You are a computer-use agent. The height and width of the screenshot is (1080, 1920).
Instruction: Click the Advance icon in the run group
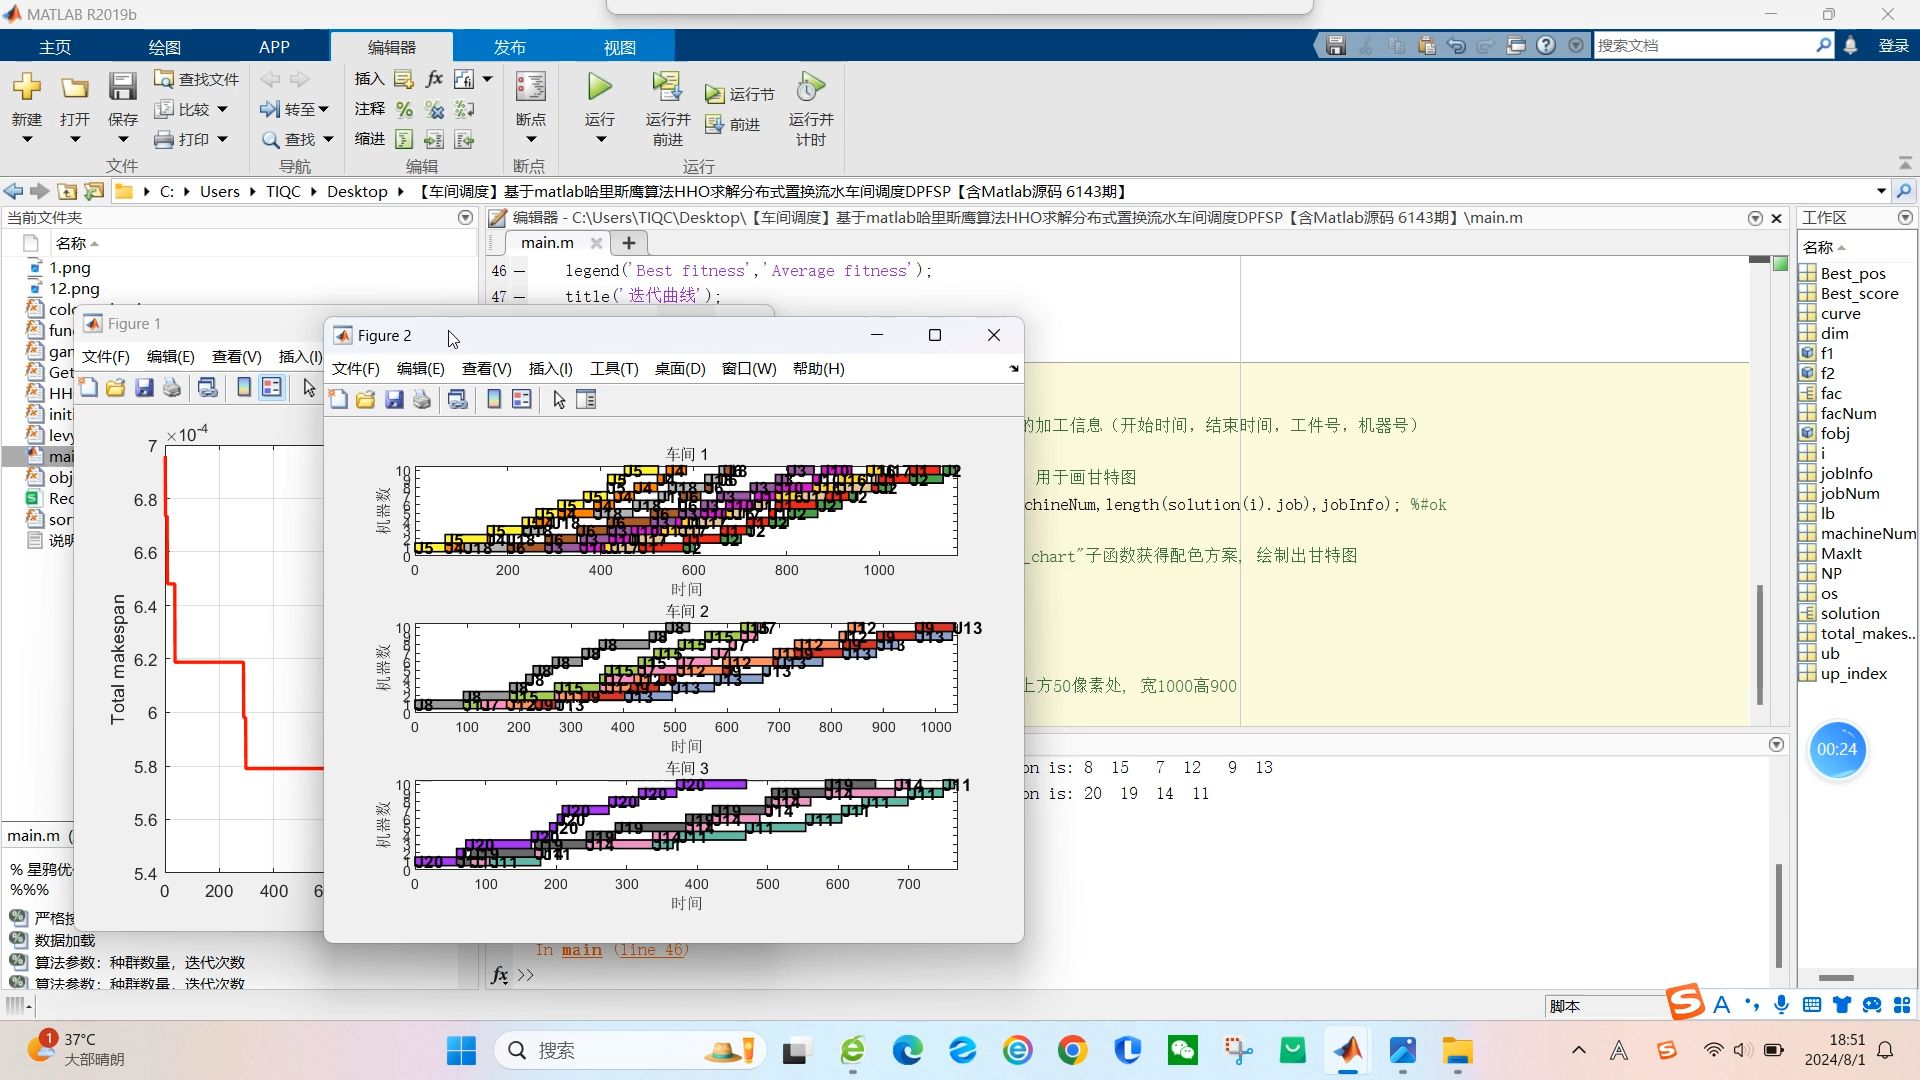coord(714,124)
